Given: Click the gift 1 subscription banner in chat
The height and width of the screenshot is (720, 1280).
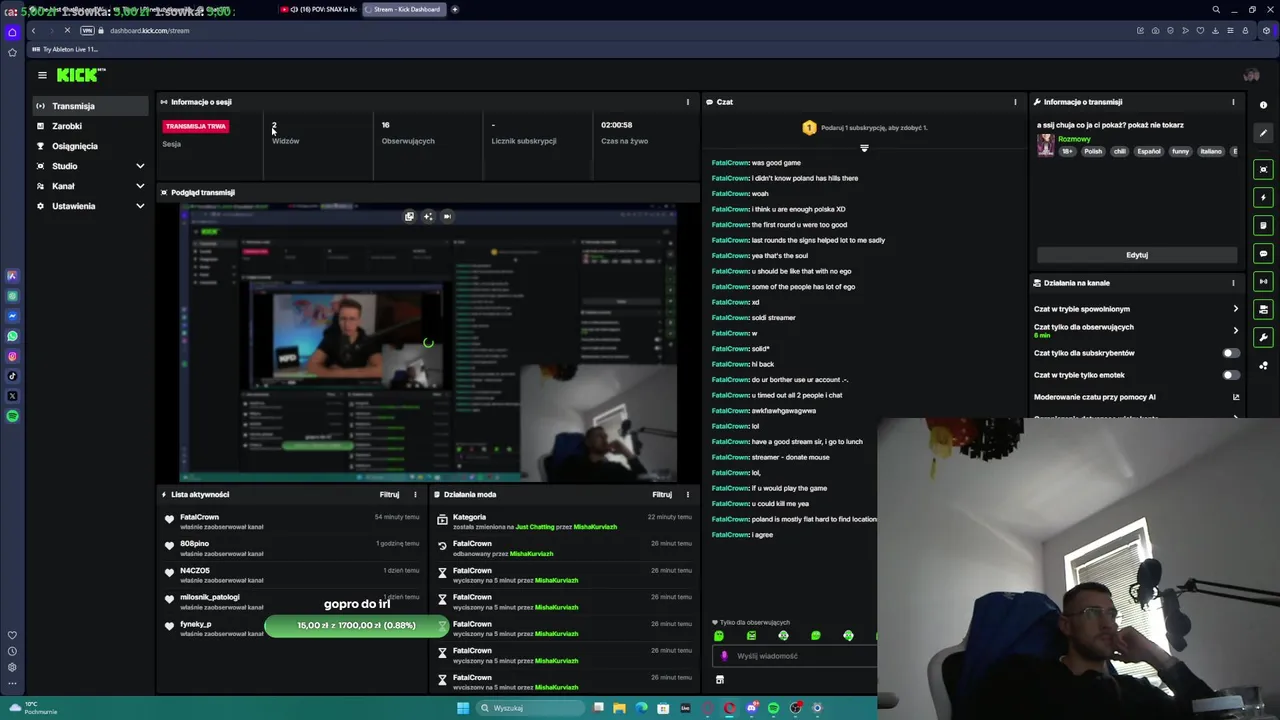Looking at the screenshot, I should click(x=865, y=128).
